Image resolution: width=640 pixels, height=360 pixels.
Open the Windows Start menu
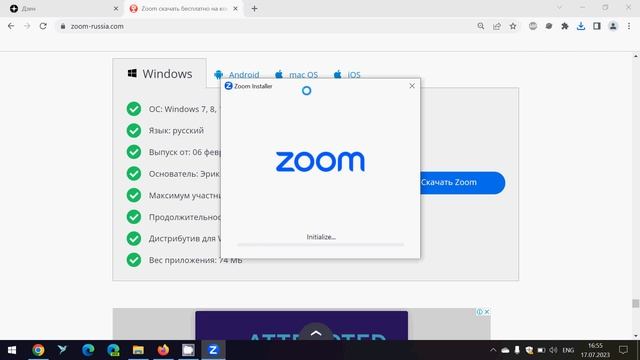click(12, 350)
